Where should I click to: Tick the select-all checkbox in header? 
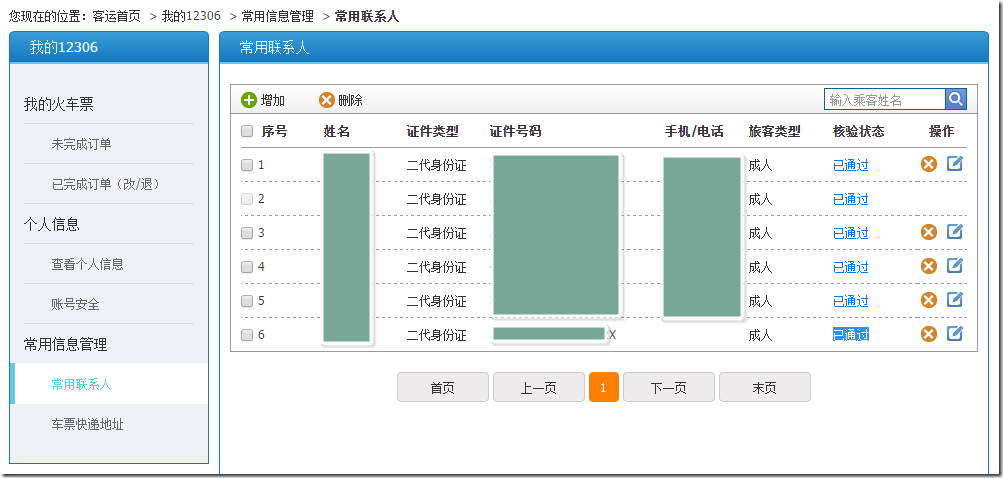(x=247, y=131)
